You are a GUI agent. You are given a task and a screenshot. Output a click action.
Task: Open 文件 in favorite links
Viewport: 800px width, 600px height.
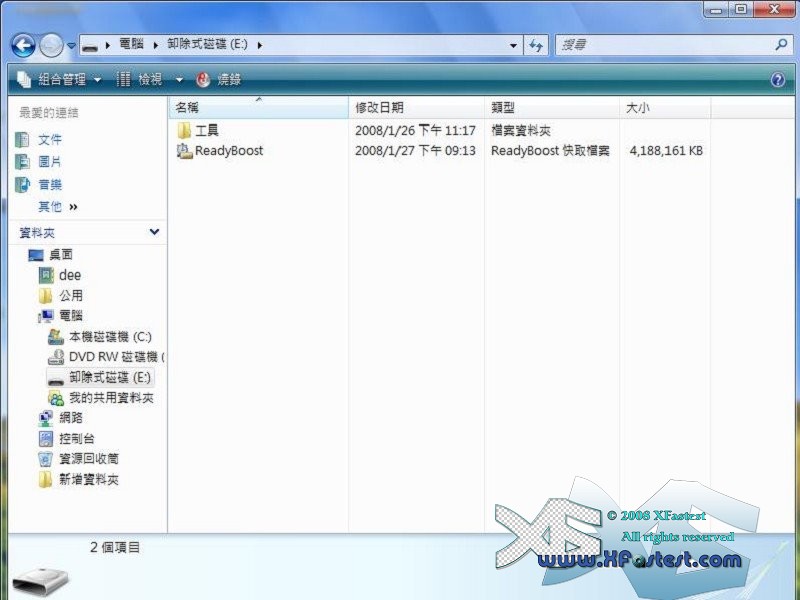tap(50, 140)
